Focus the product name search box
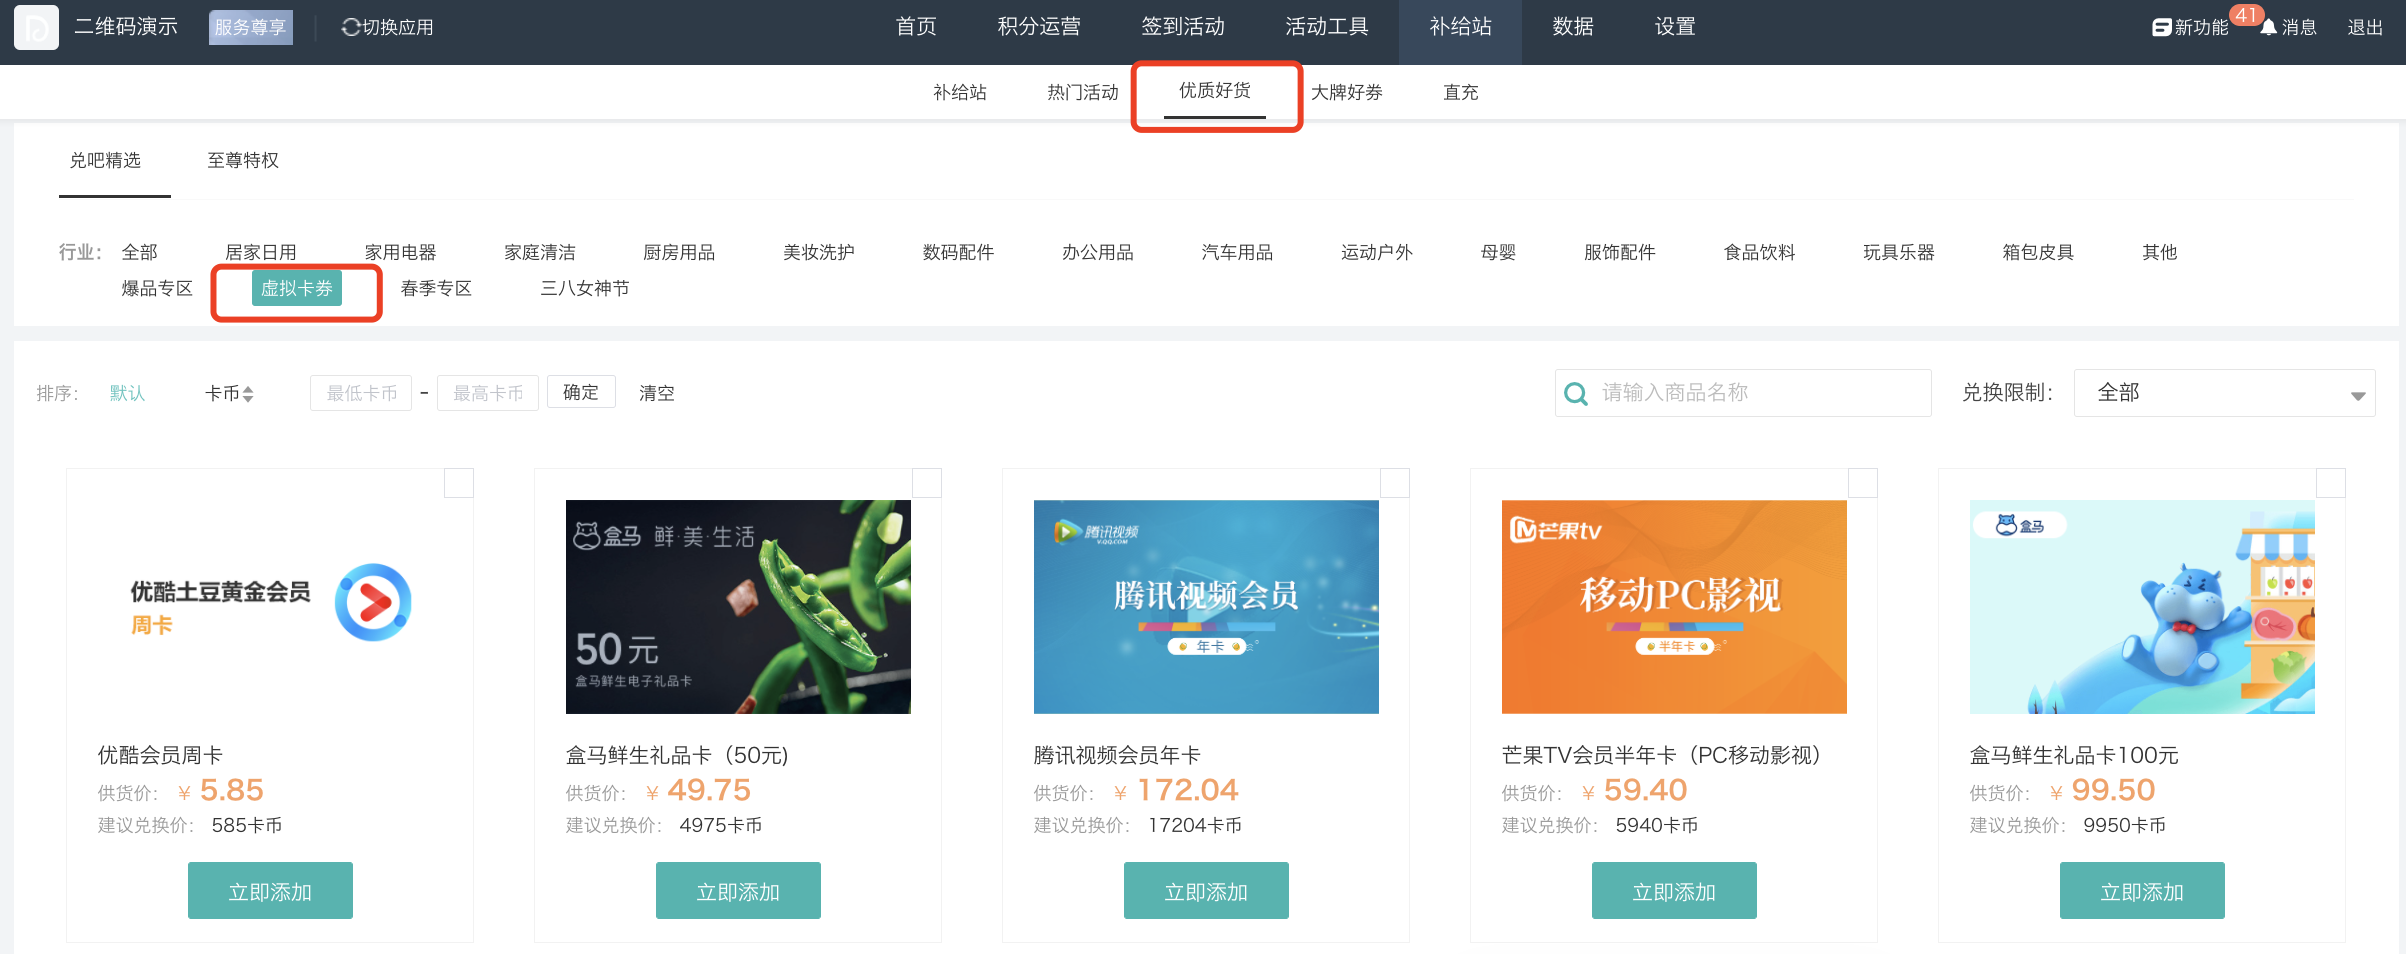 click(1743, 393)
